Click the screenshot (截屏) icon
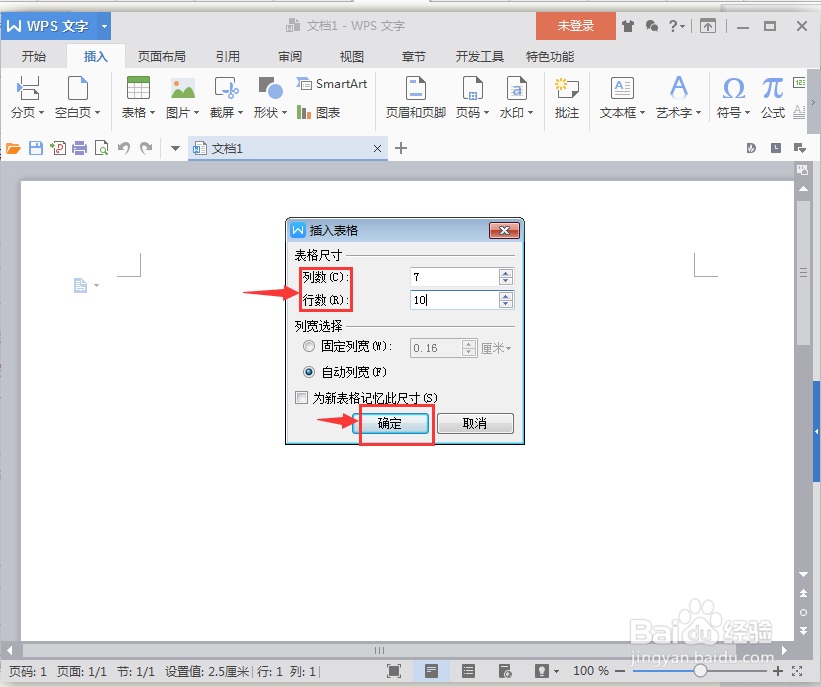Image resolution: width=821 pixels, height=687 pixels. click(x=227, y=88)
